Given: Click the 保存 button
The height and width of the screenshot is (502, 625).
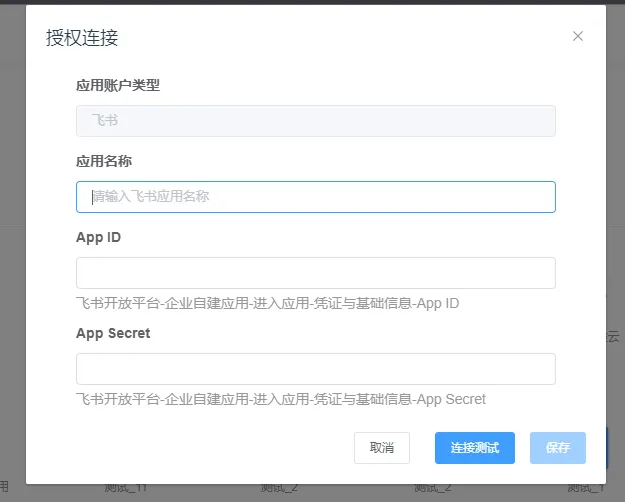Looking at the screenshot, I should (557, 448).
